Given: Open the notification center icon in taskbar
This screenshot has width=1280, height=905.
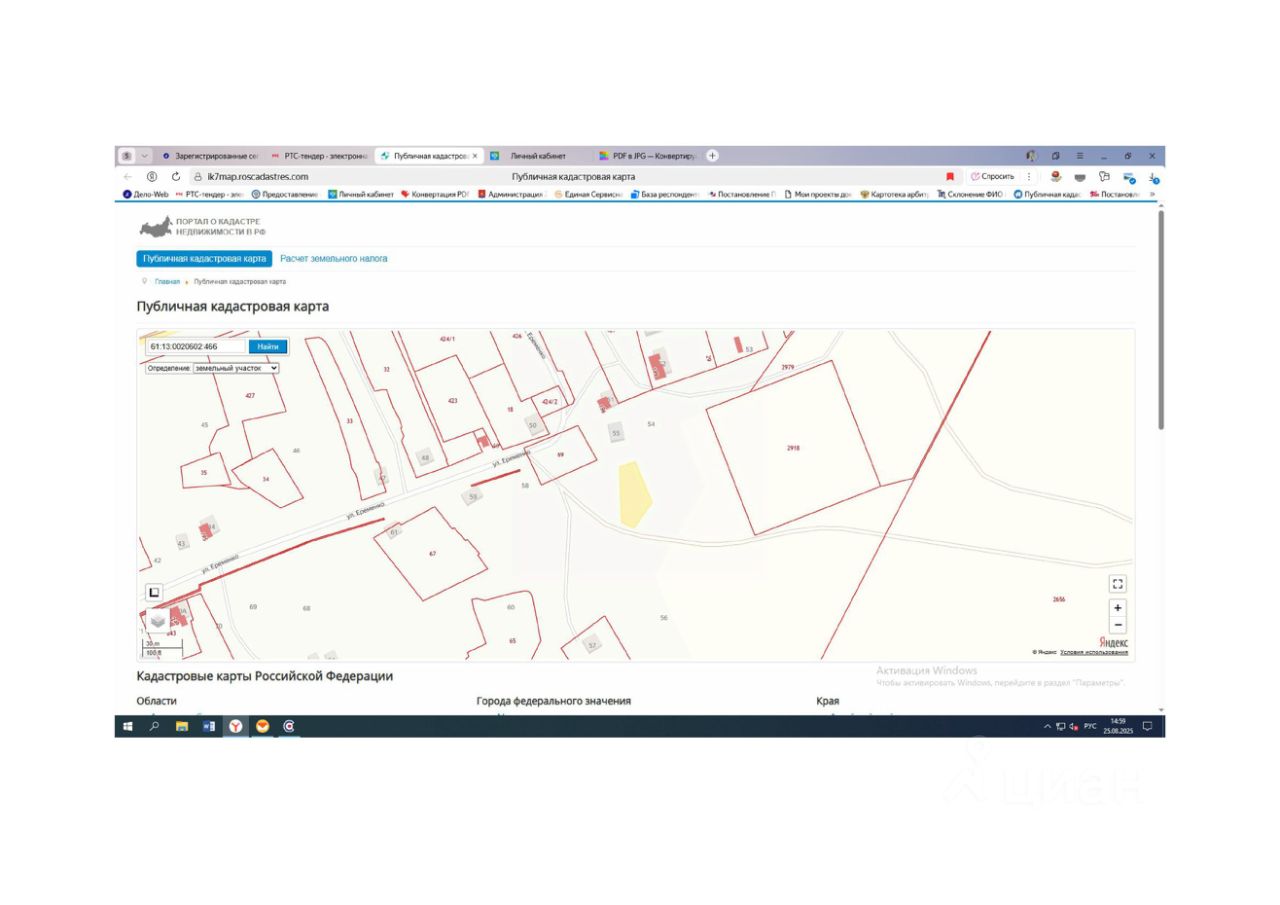Looking at the screenshot, I should click(1148, 727).
